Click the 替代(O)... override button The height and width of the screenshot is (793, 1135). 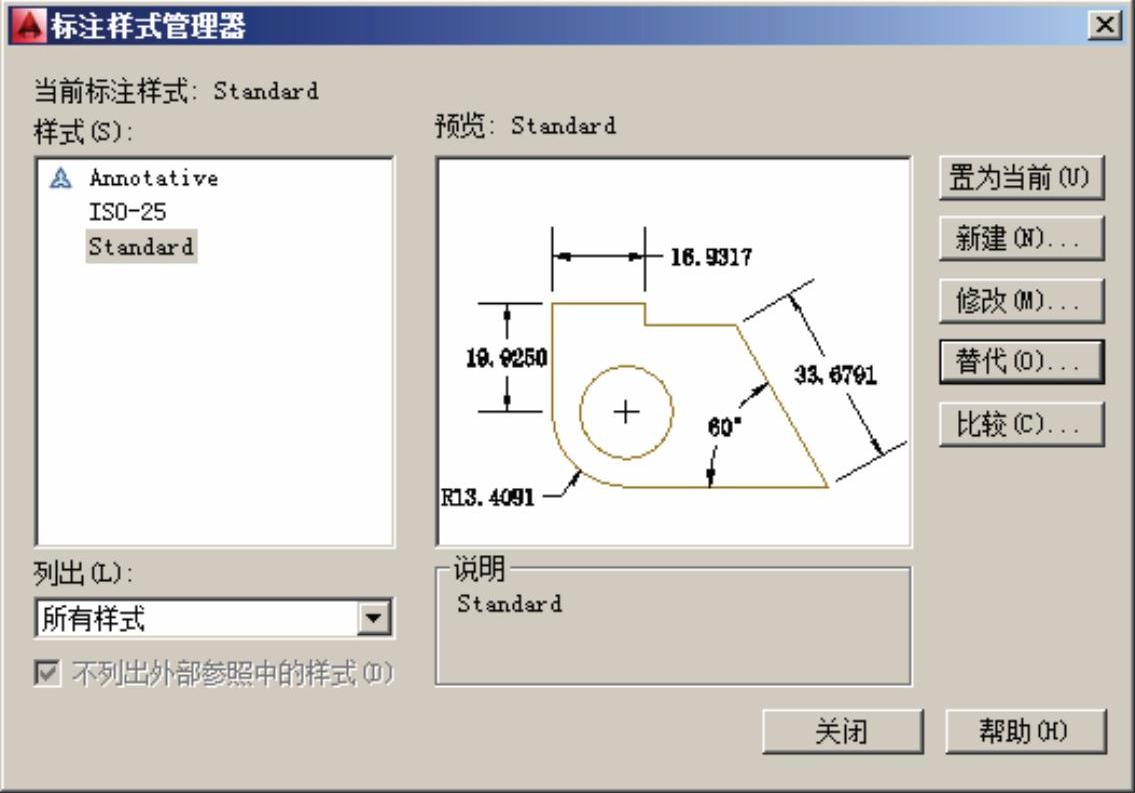coord(1021,362)
